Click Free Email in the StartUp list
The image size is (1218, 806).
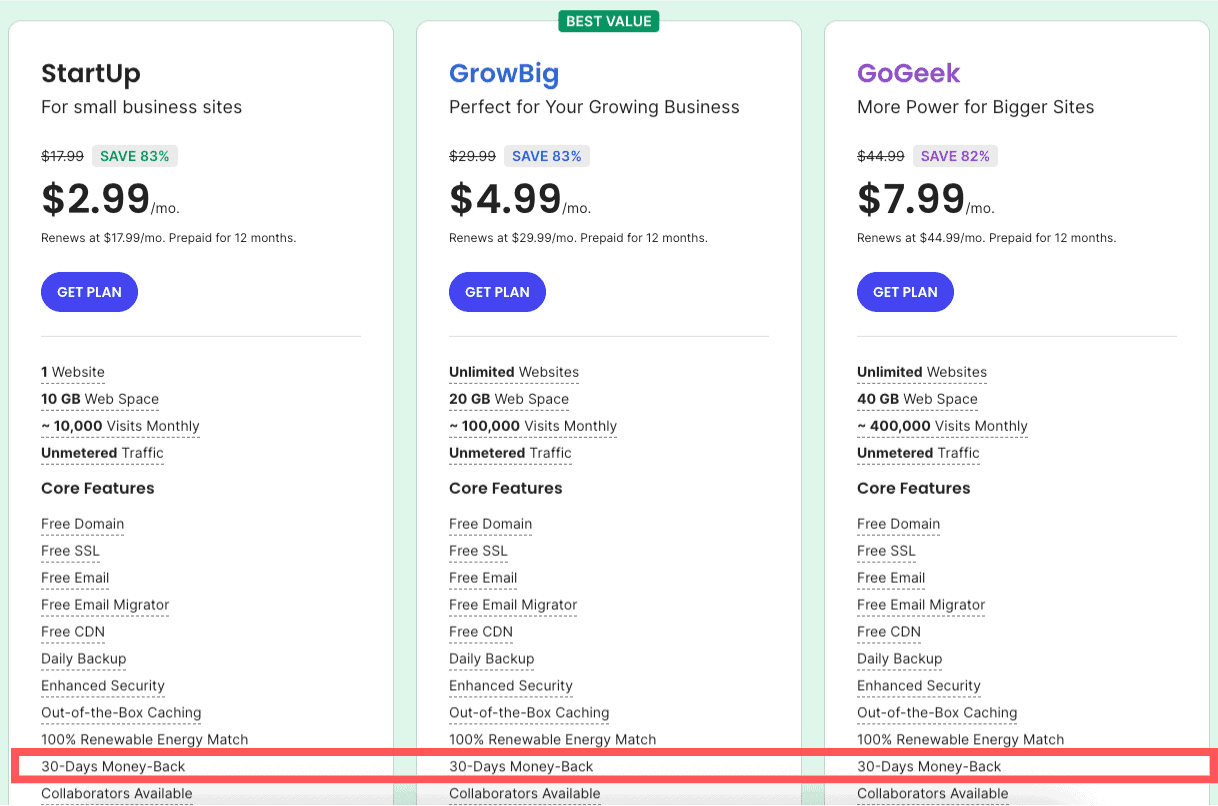click(75, 578)
